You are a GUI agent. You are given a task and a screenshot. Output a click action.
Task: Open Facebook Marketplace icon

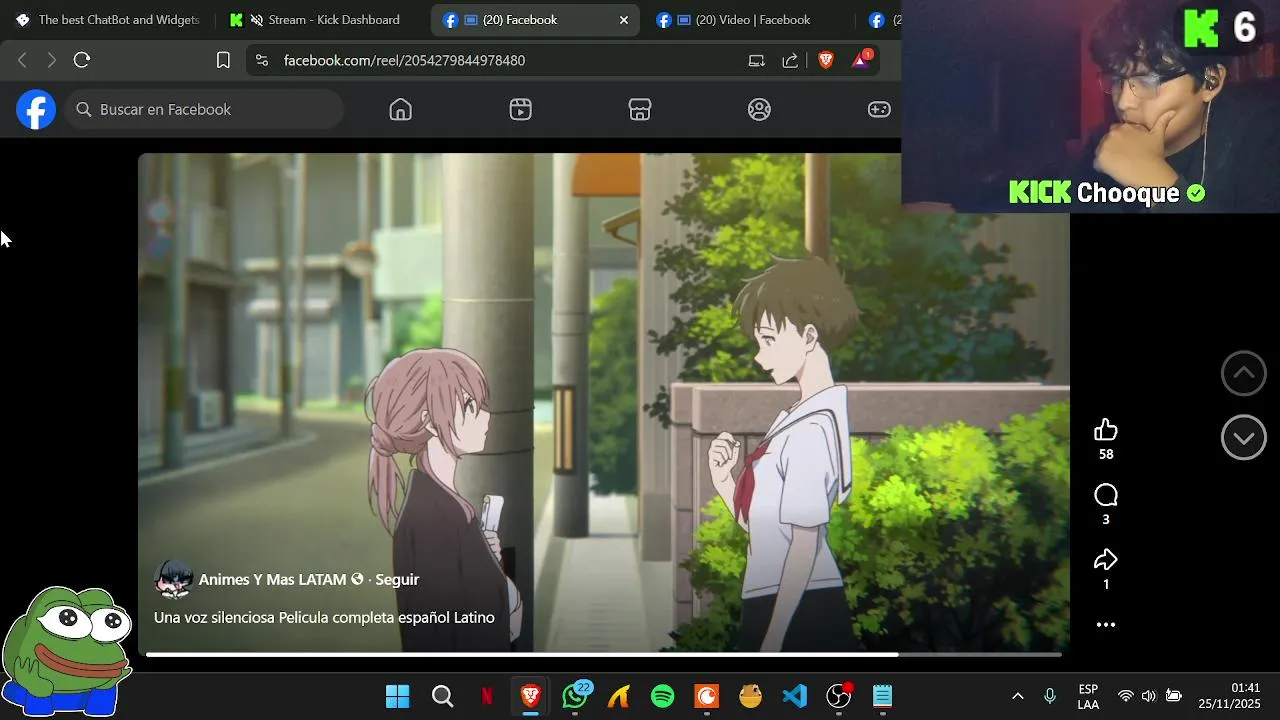tap(640, 110)
